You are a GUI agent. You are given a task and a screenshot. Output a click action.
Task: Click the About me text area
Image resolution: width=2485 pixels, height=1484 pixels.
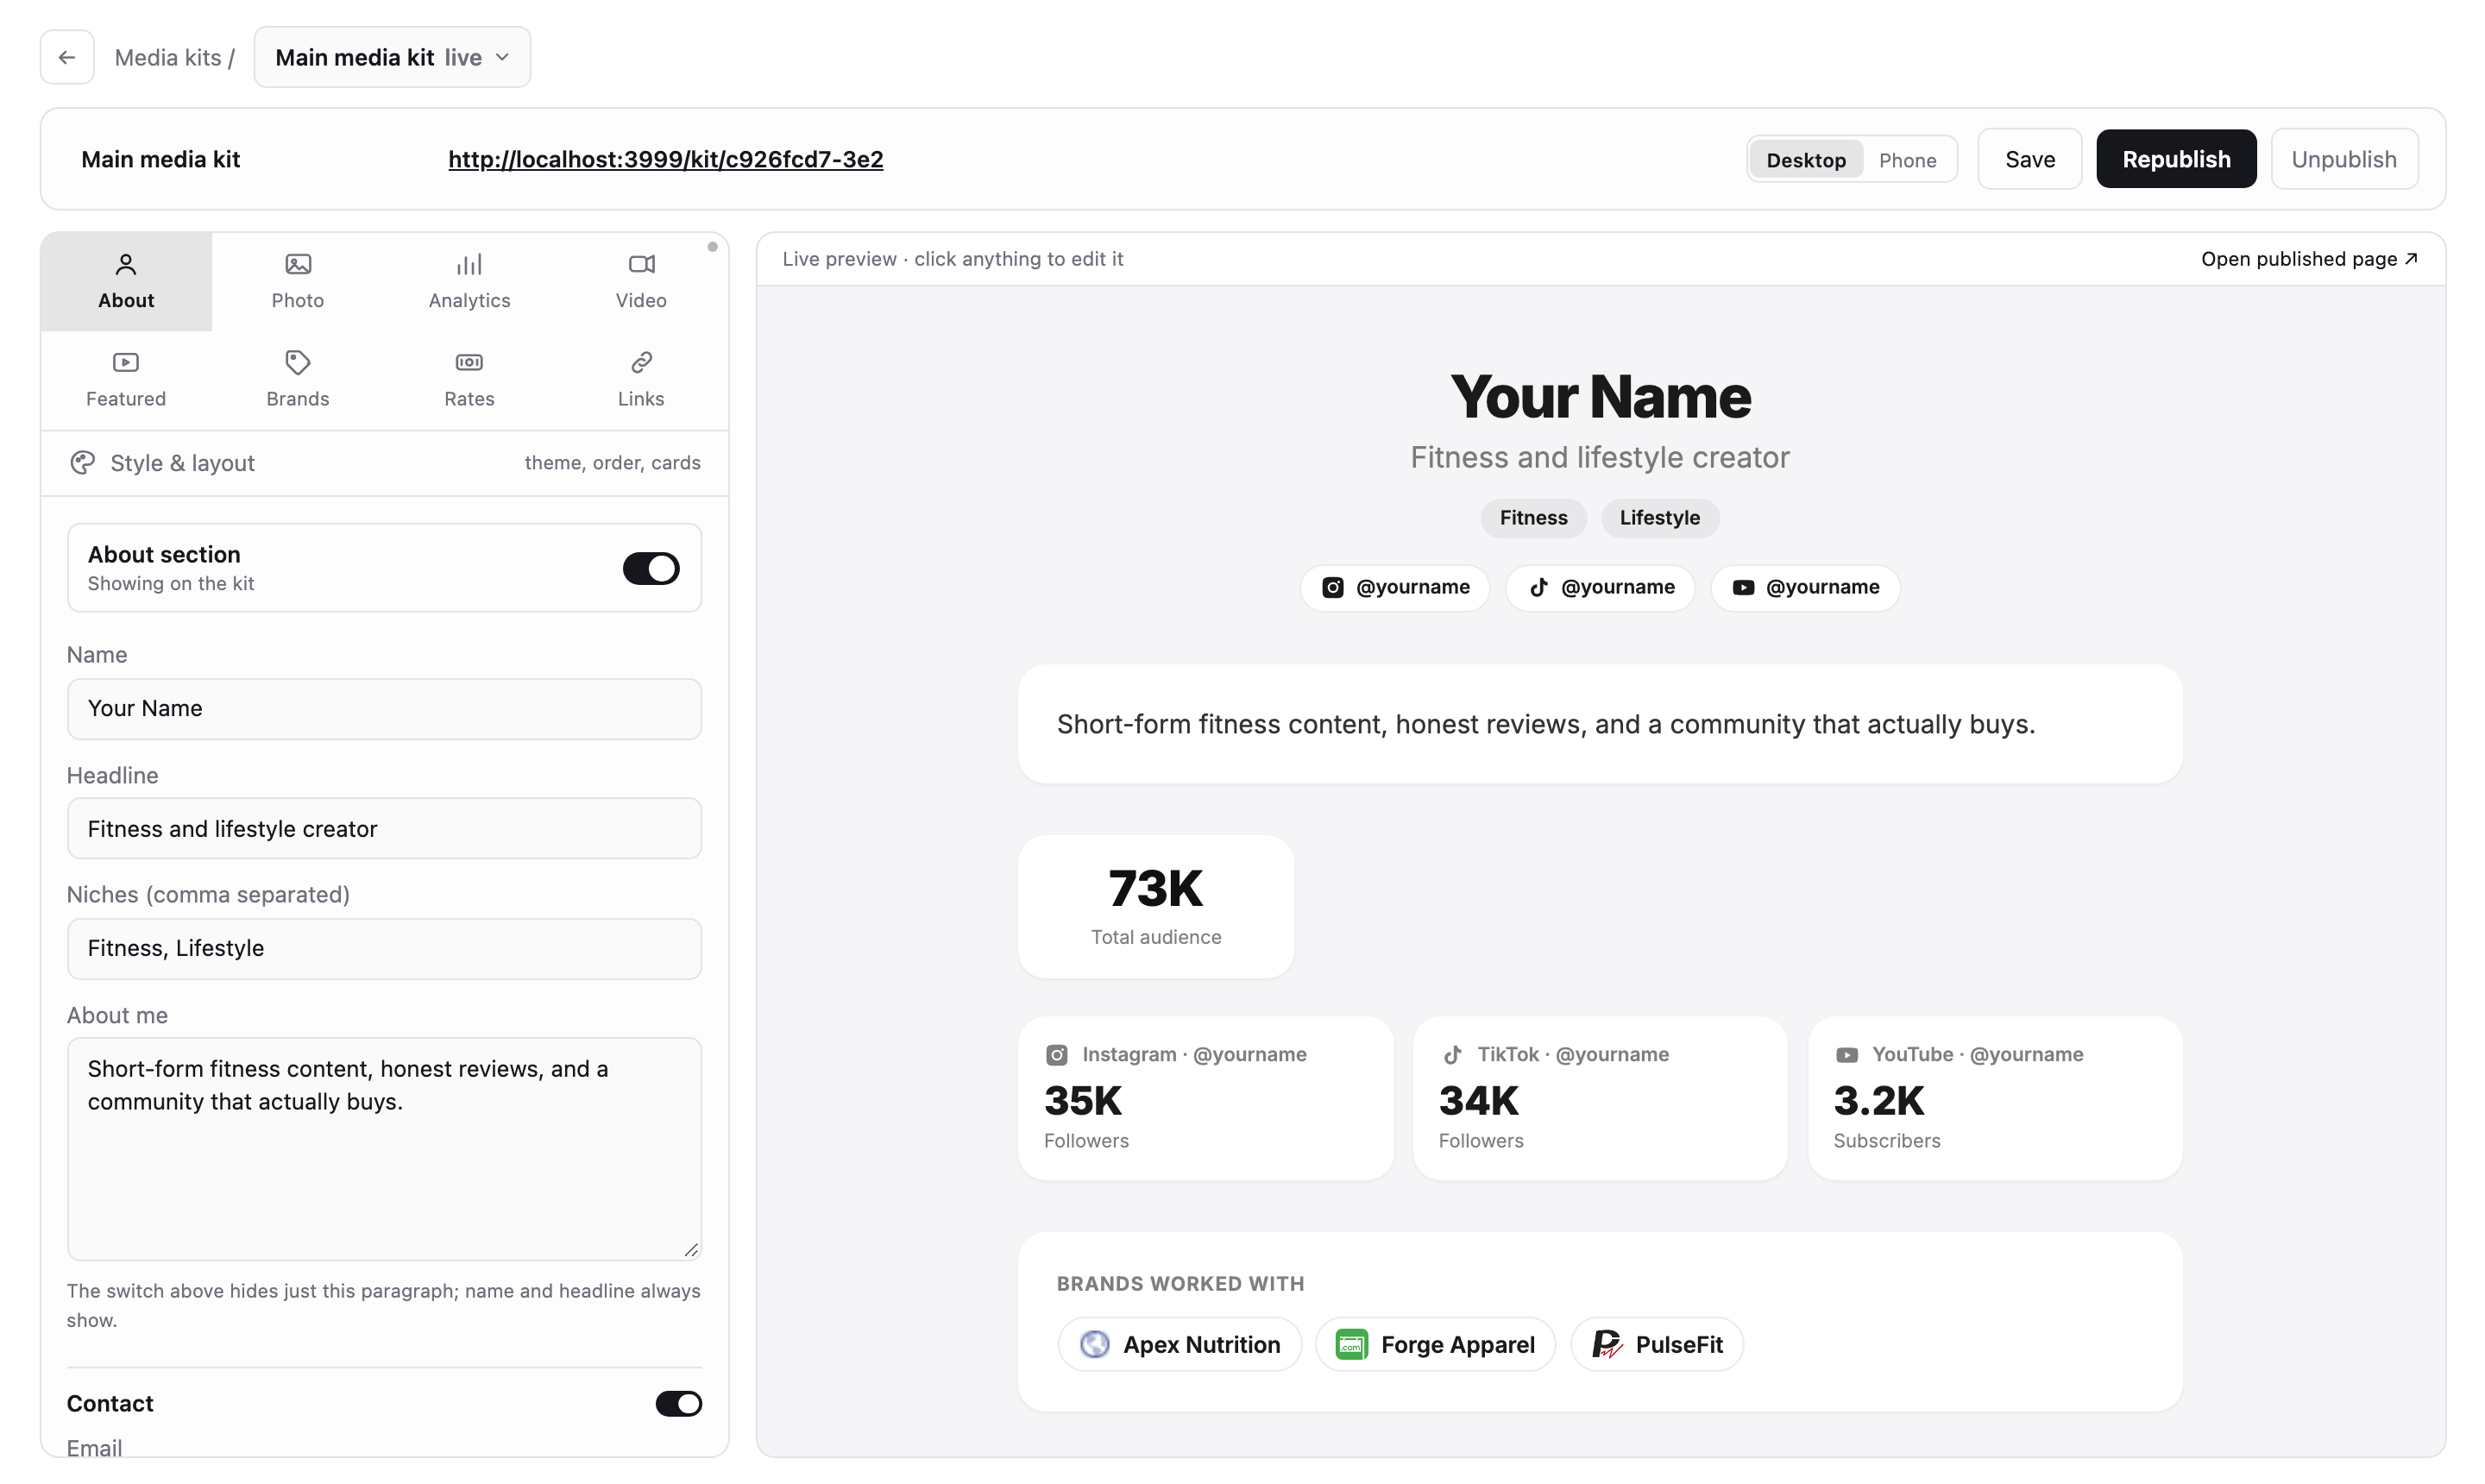(385, 1149)
